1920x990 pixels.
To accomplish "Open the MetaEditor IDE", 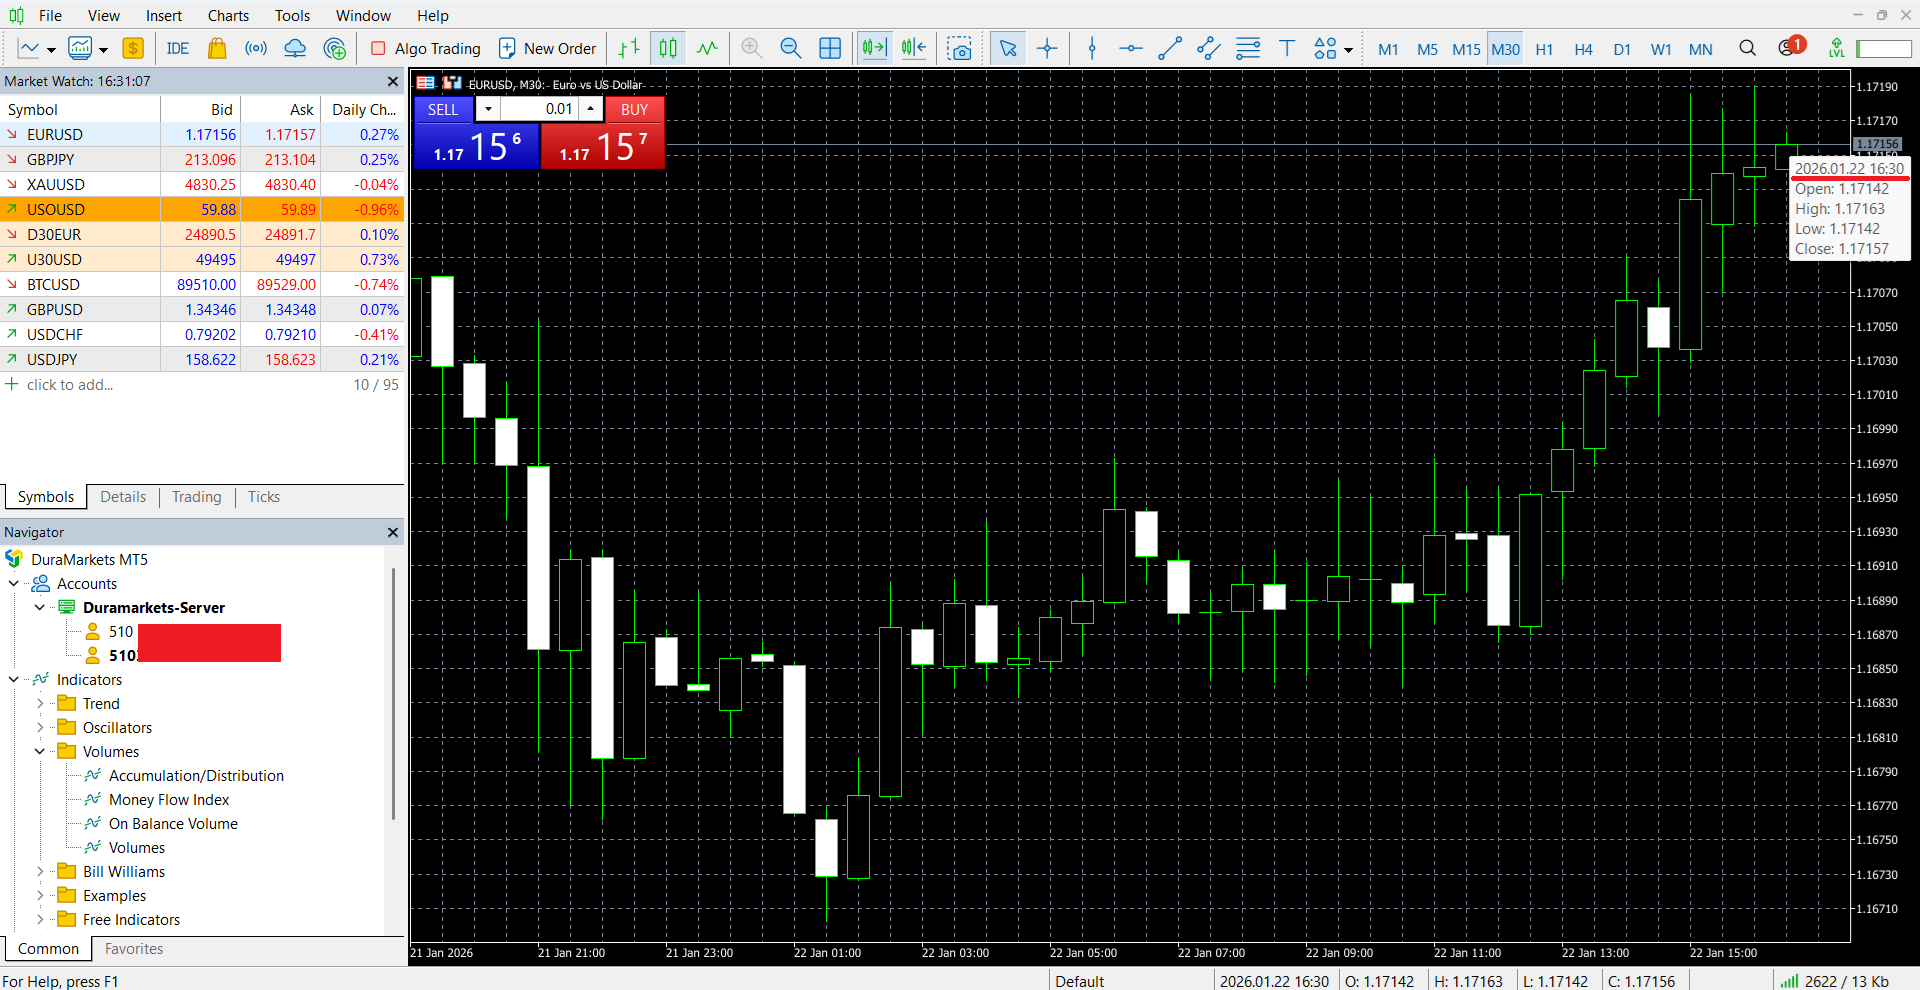I will coord(177,48).
